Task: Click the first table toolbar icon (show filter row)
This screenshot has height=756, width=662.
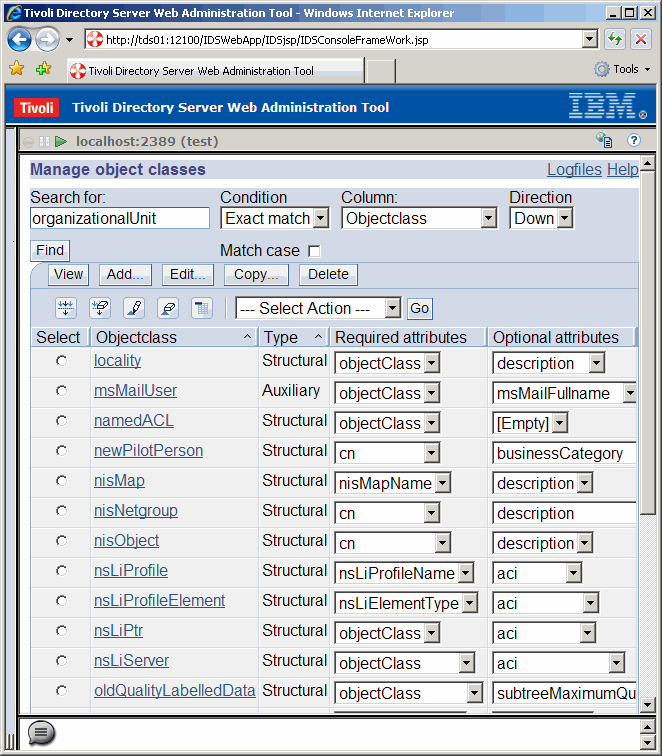Action: pos(66,308)
